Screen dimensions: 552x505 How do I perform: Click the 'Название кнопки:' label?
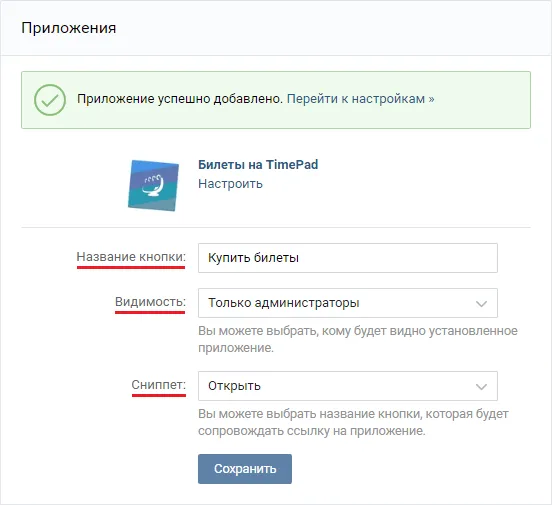131,257
